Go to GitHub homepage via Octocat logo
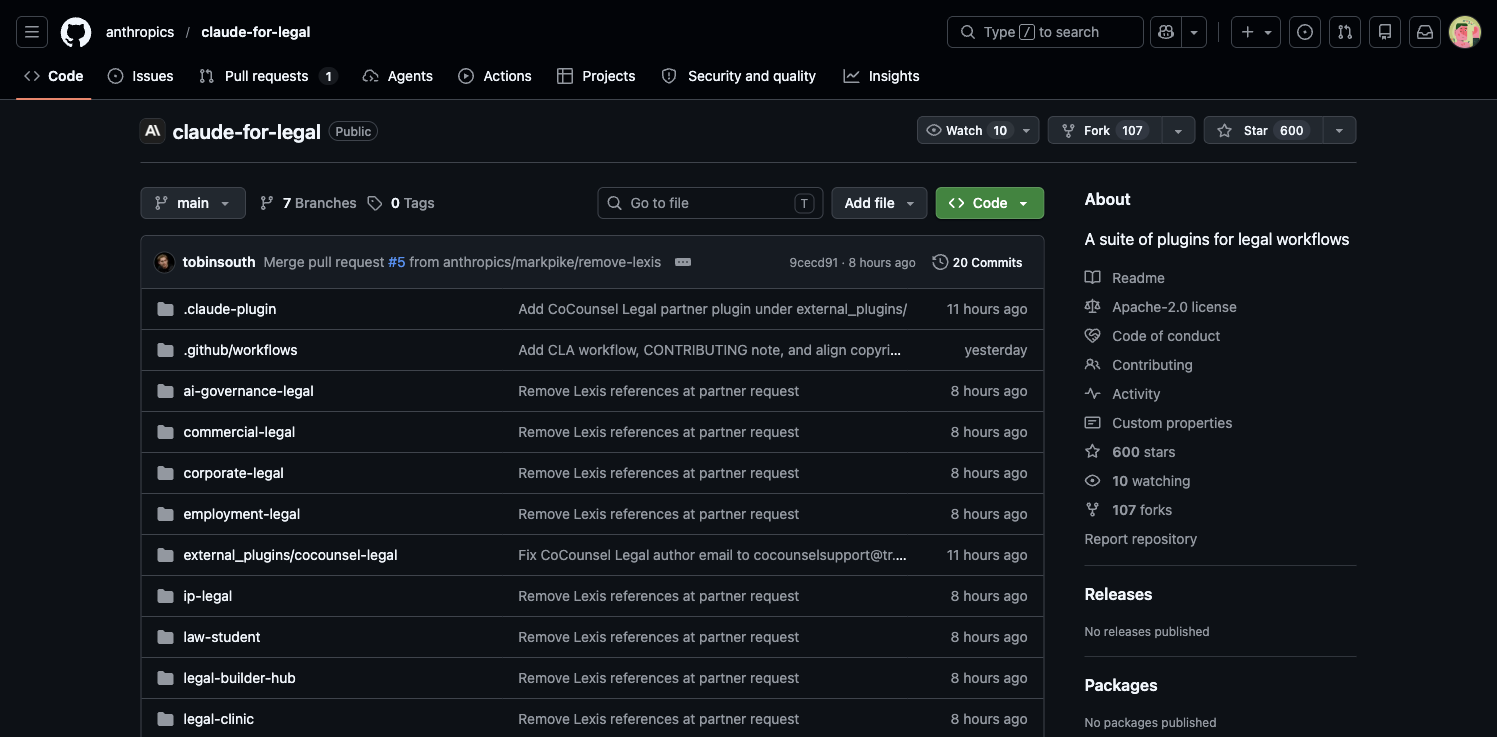Screen dimensions: 1497x737 (76, 32)
